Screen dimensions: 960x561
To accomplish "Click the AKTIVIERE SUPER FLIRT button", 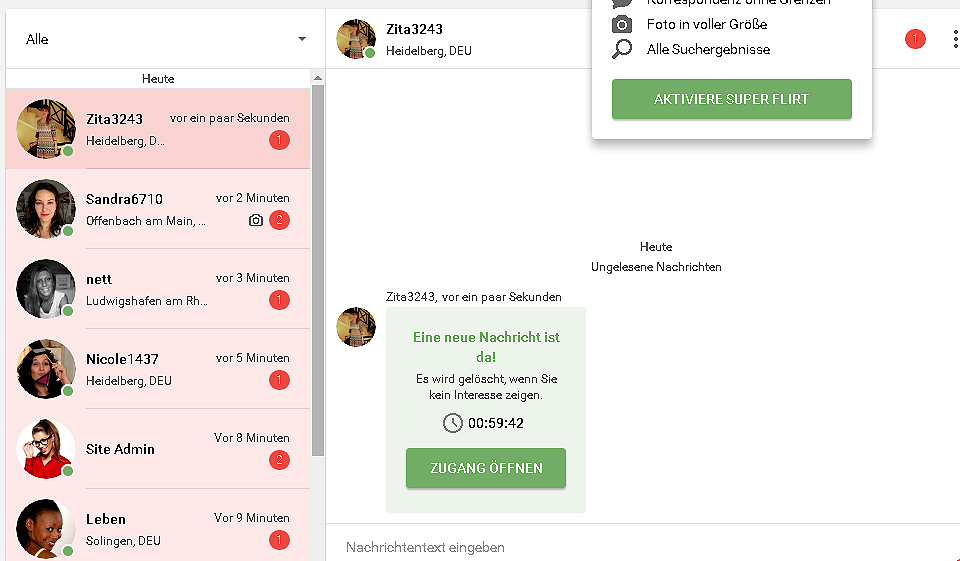I will point(732,99).
